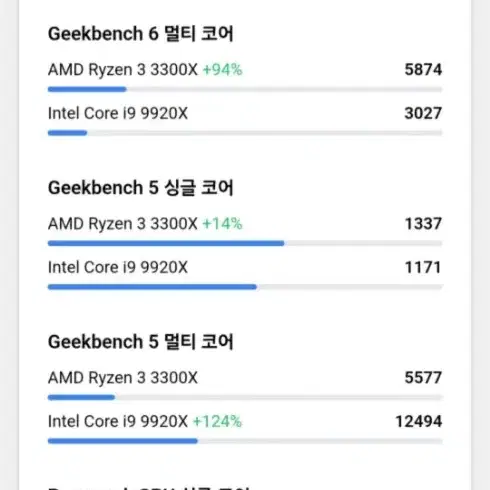
Task: Click the Geekbench 6 멀티 코어 heading
Action: (x=140, y=34)
